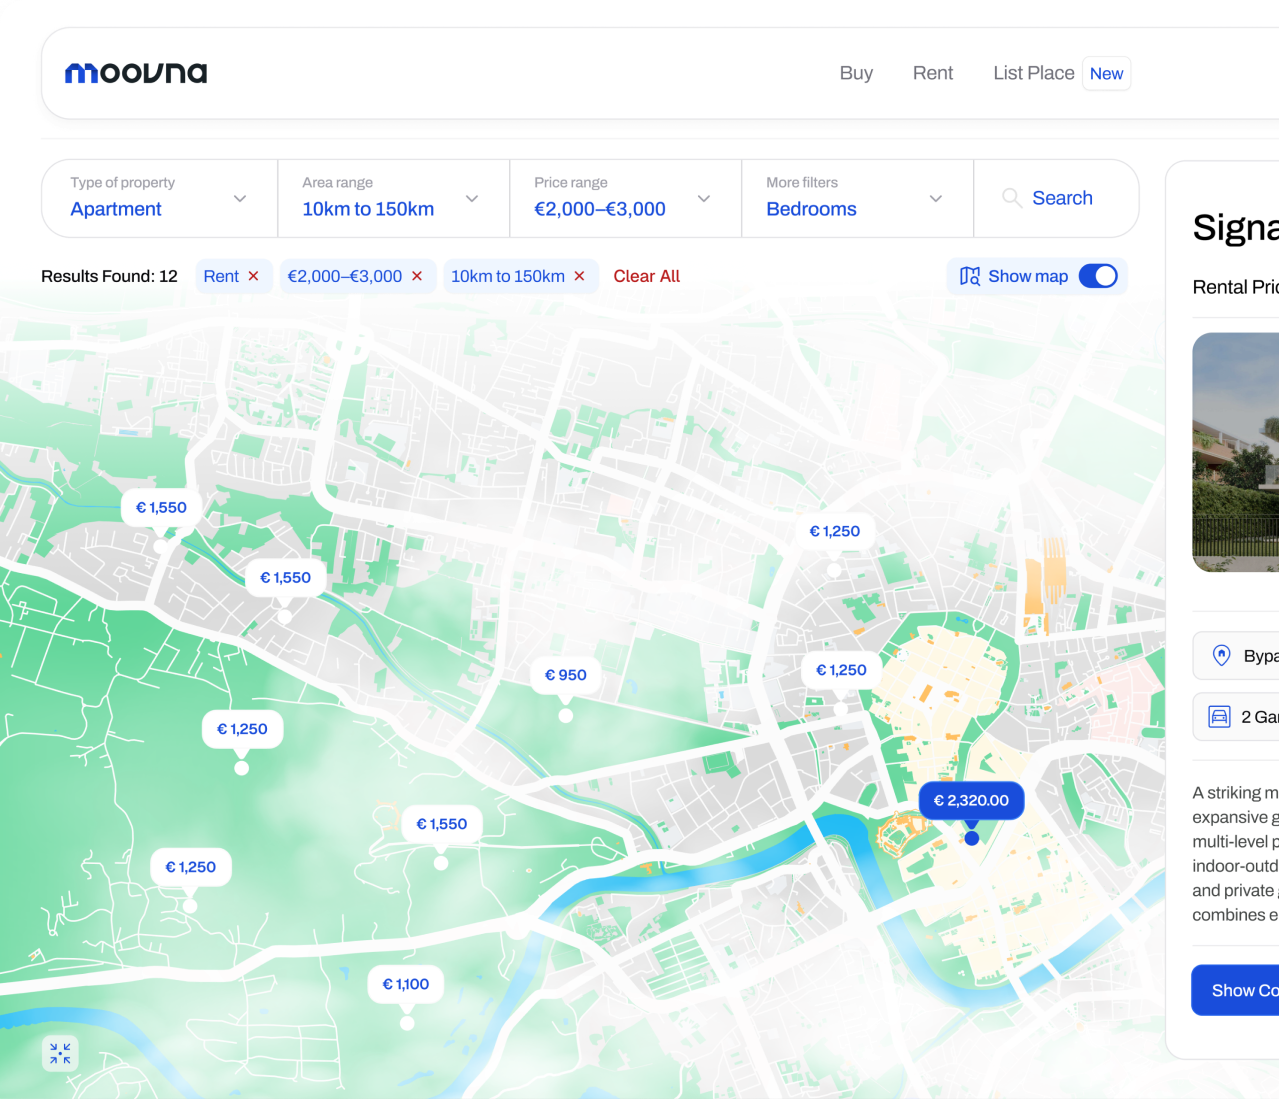This screenshot has height=1099, width=1279.
Task: Remove the Rent filter chip
Action: tap(253, 276)
